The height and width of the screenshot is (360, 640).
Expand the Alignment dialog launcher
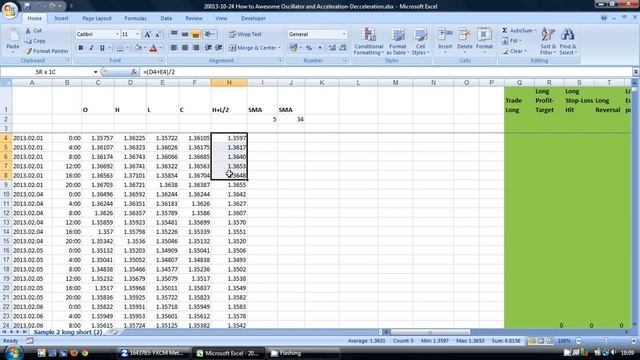(280, 60)
